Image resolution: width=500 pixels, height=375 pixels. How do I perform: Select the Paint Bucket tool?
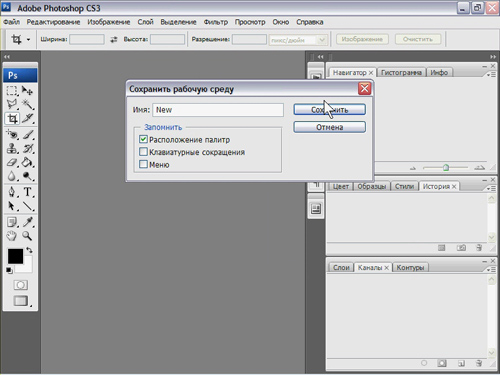pyautogui.click(x=28, y=163)
